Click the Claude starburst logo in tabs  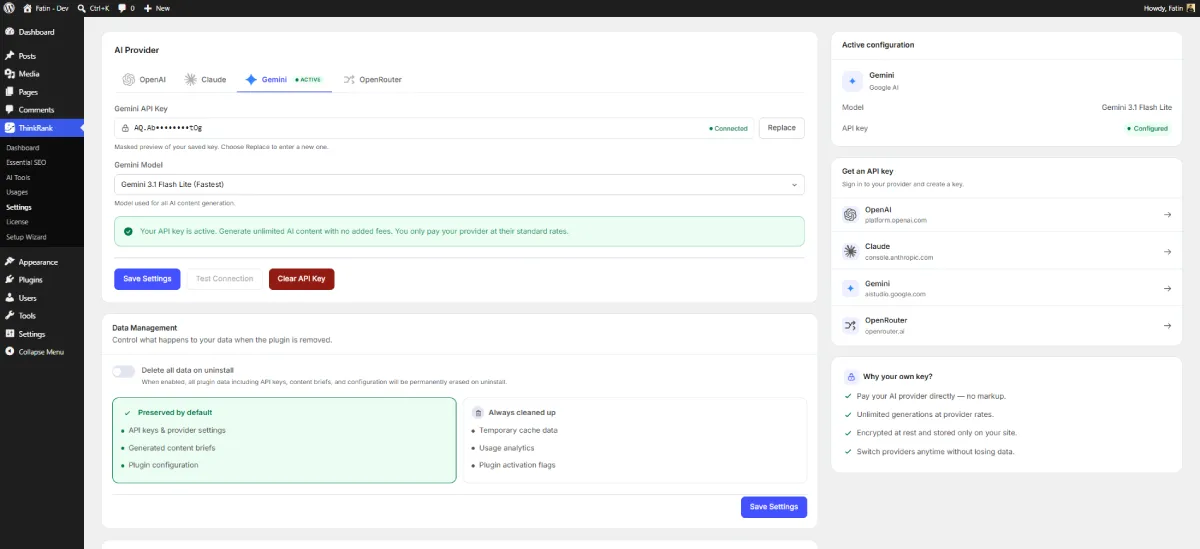click(191, 79)
